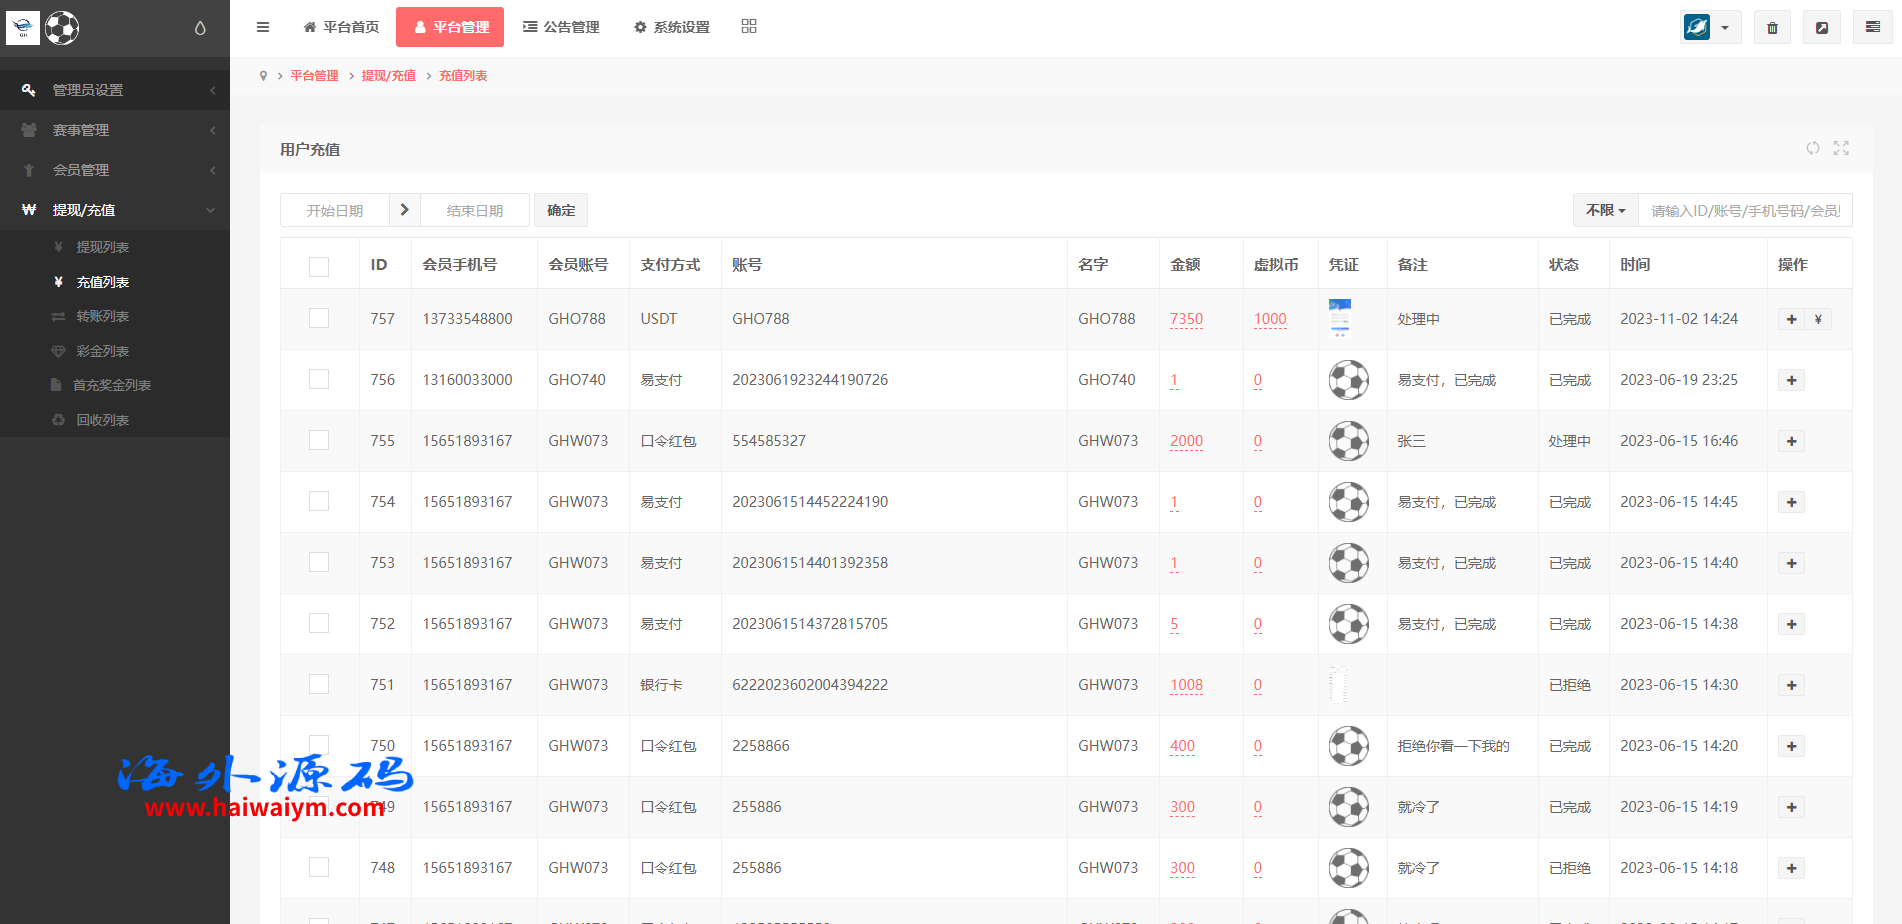Click the refresh icon in 用户充值 panel
Viewport: 1902px width, 924px height.
tap(1812, 148)
